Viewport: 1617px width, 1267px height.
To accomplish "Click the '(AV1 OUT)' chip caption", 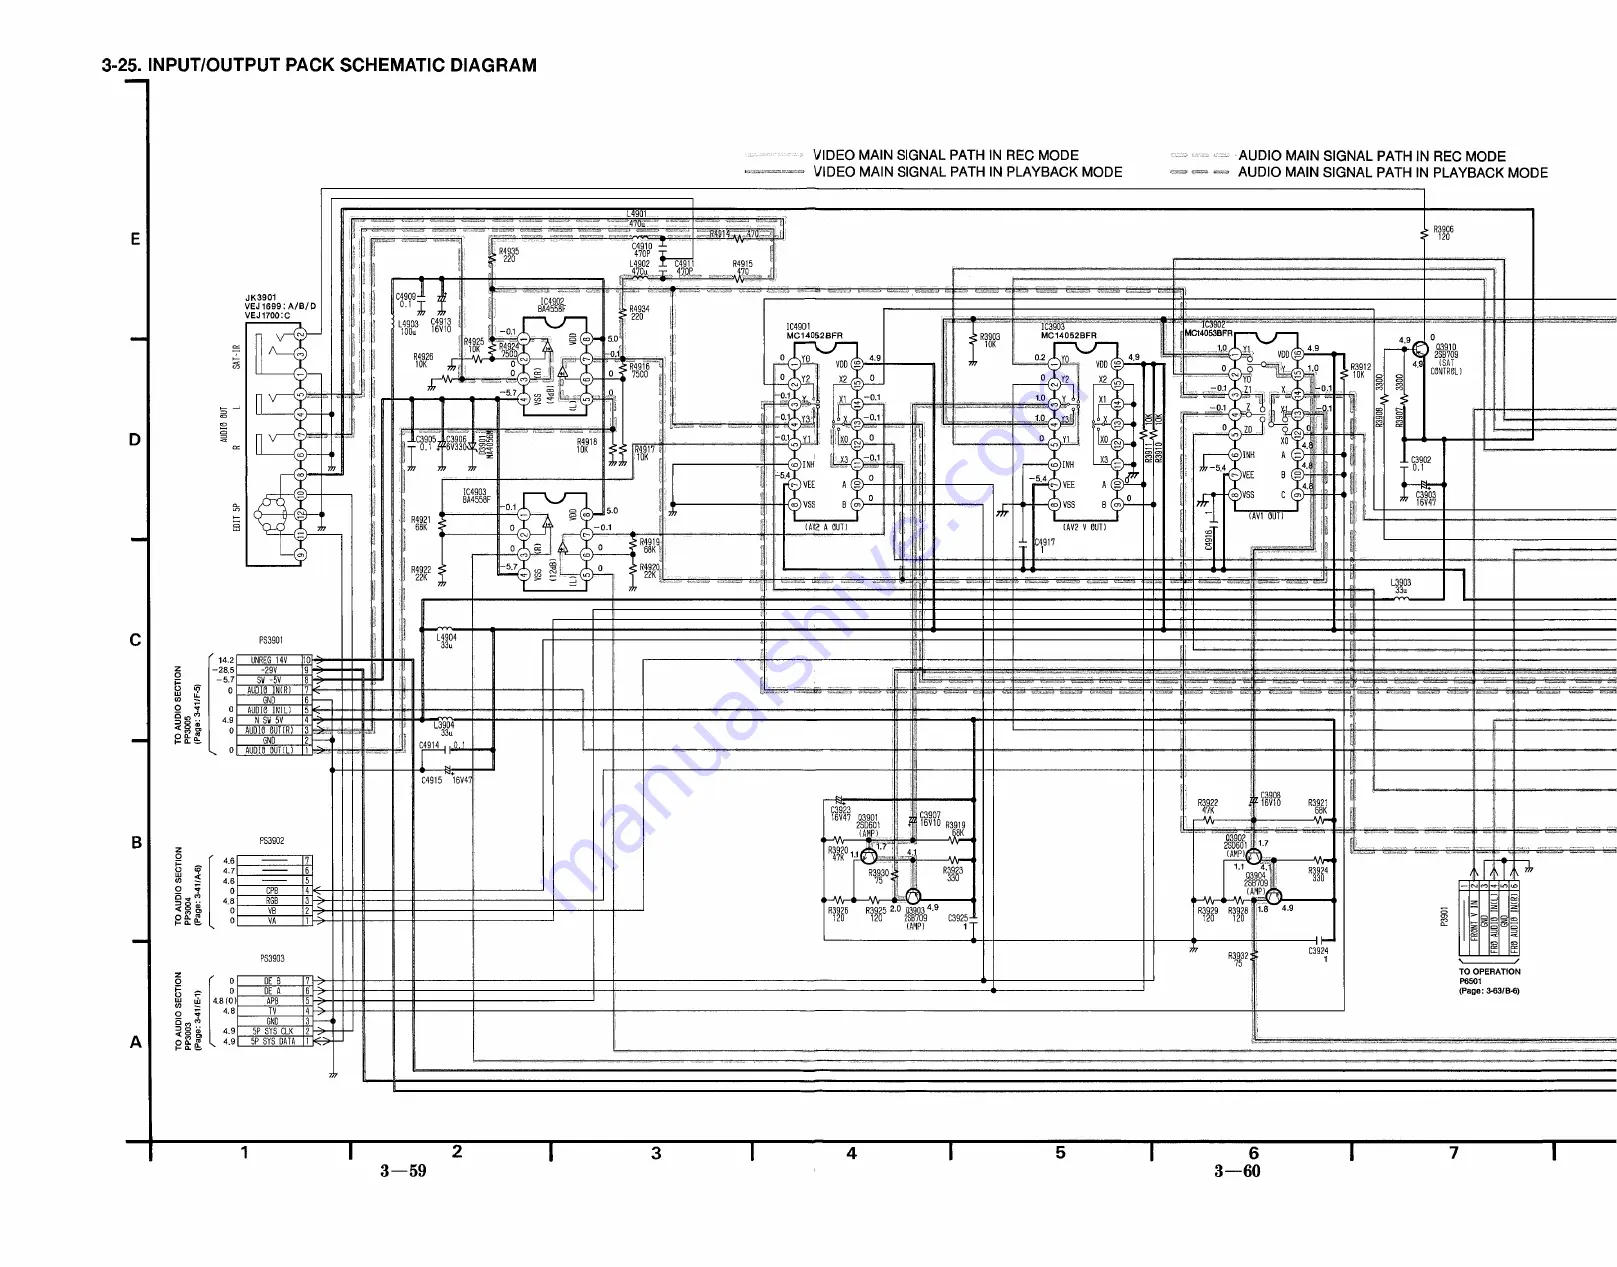I will 1265,516.
